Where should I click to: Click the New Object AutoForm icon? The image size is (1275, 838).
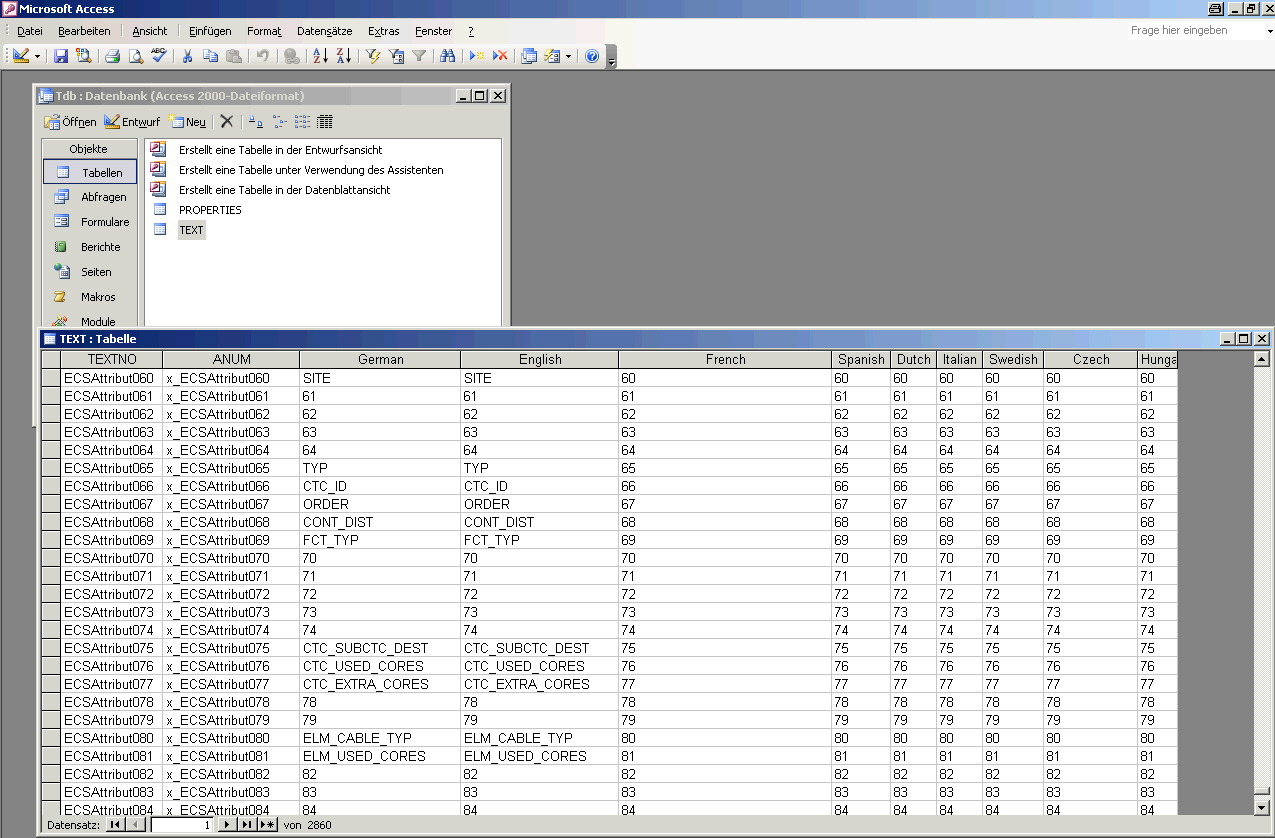(552, 56)
